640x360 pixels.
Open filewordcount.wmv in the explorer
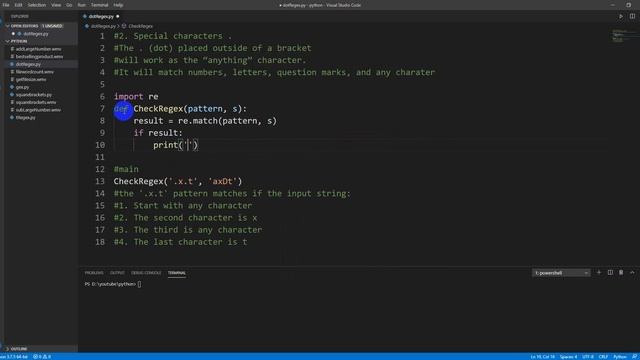pos(34,72)
